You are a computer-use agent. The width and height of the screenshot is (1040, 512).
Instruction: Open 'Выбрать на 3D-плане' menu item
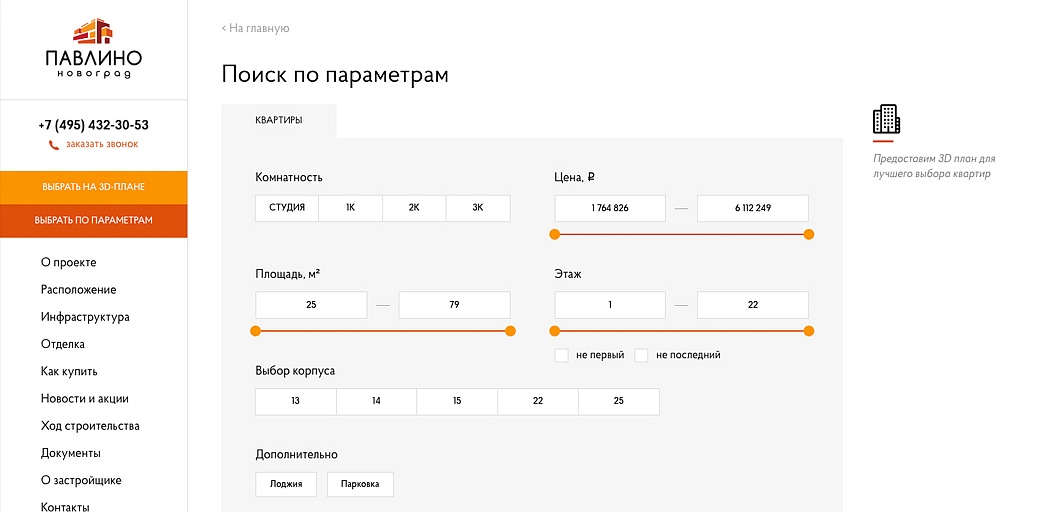tap(94, 187)
